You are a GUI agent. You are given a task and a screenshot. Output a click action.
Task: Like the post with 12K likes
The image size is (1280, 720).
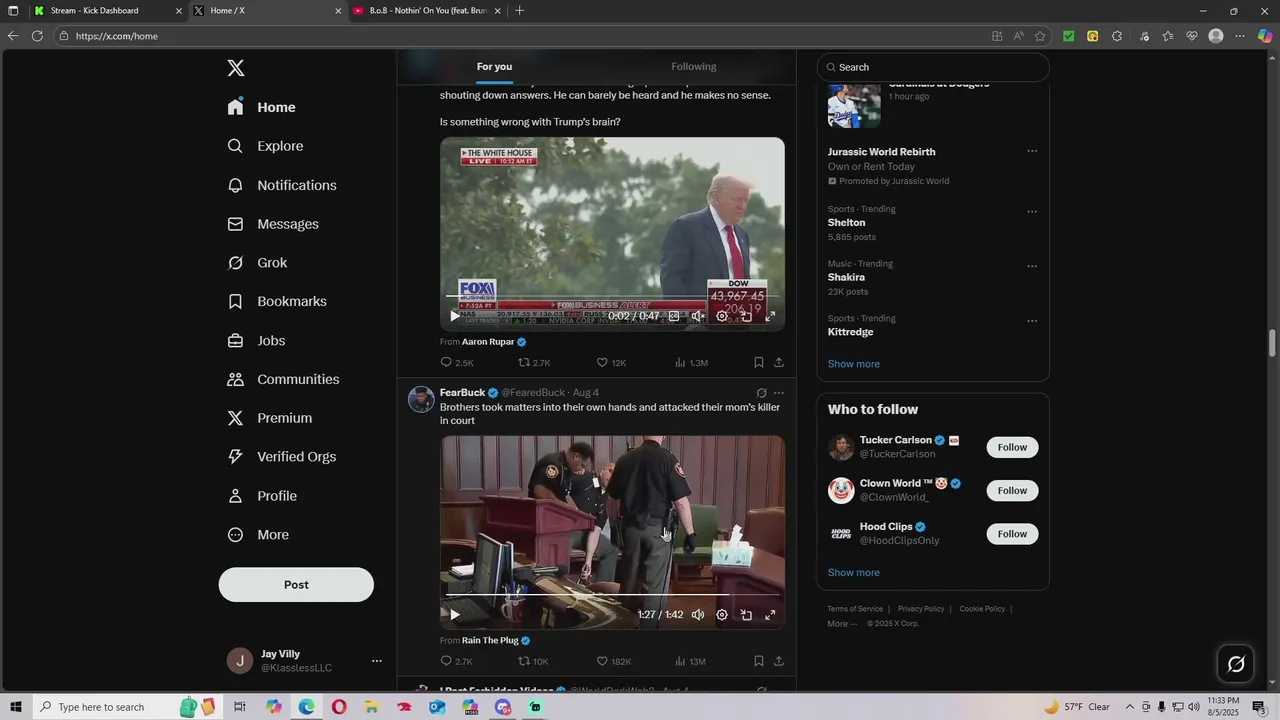611,363
